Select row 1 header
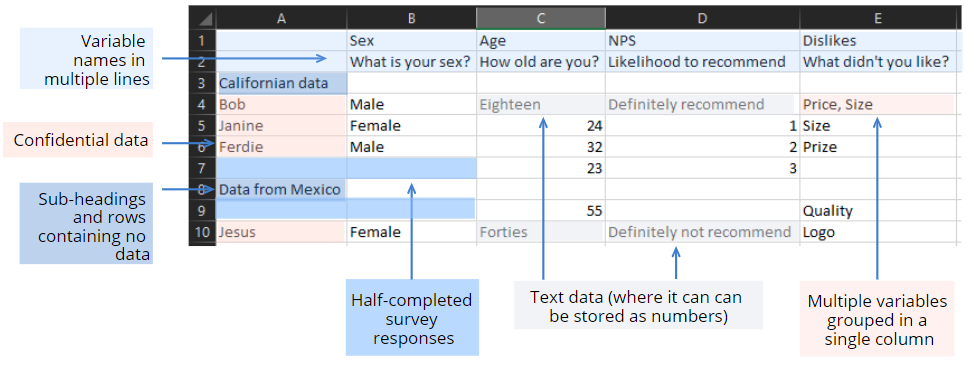966x367 pixels. [203, 41]
